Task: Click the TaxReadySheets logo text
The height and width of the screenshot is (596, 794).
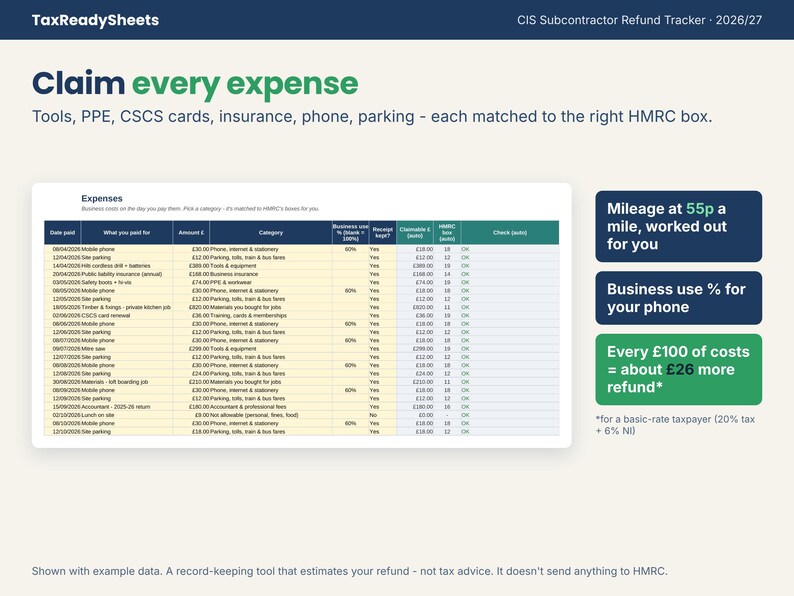Action: coord(95,20)
